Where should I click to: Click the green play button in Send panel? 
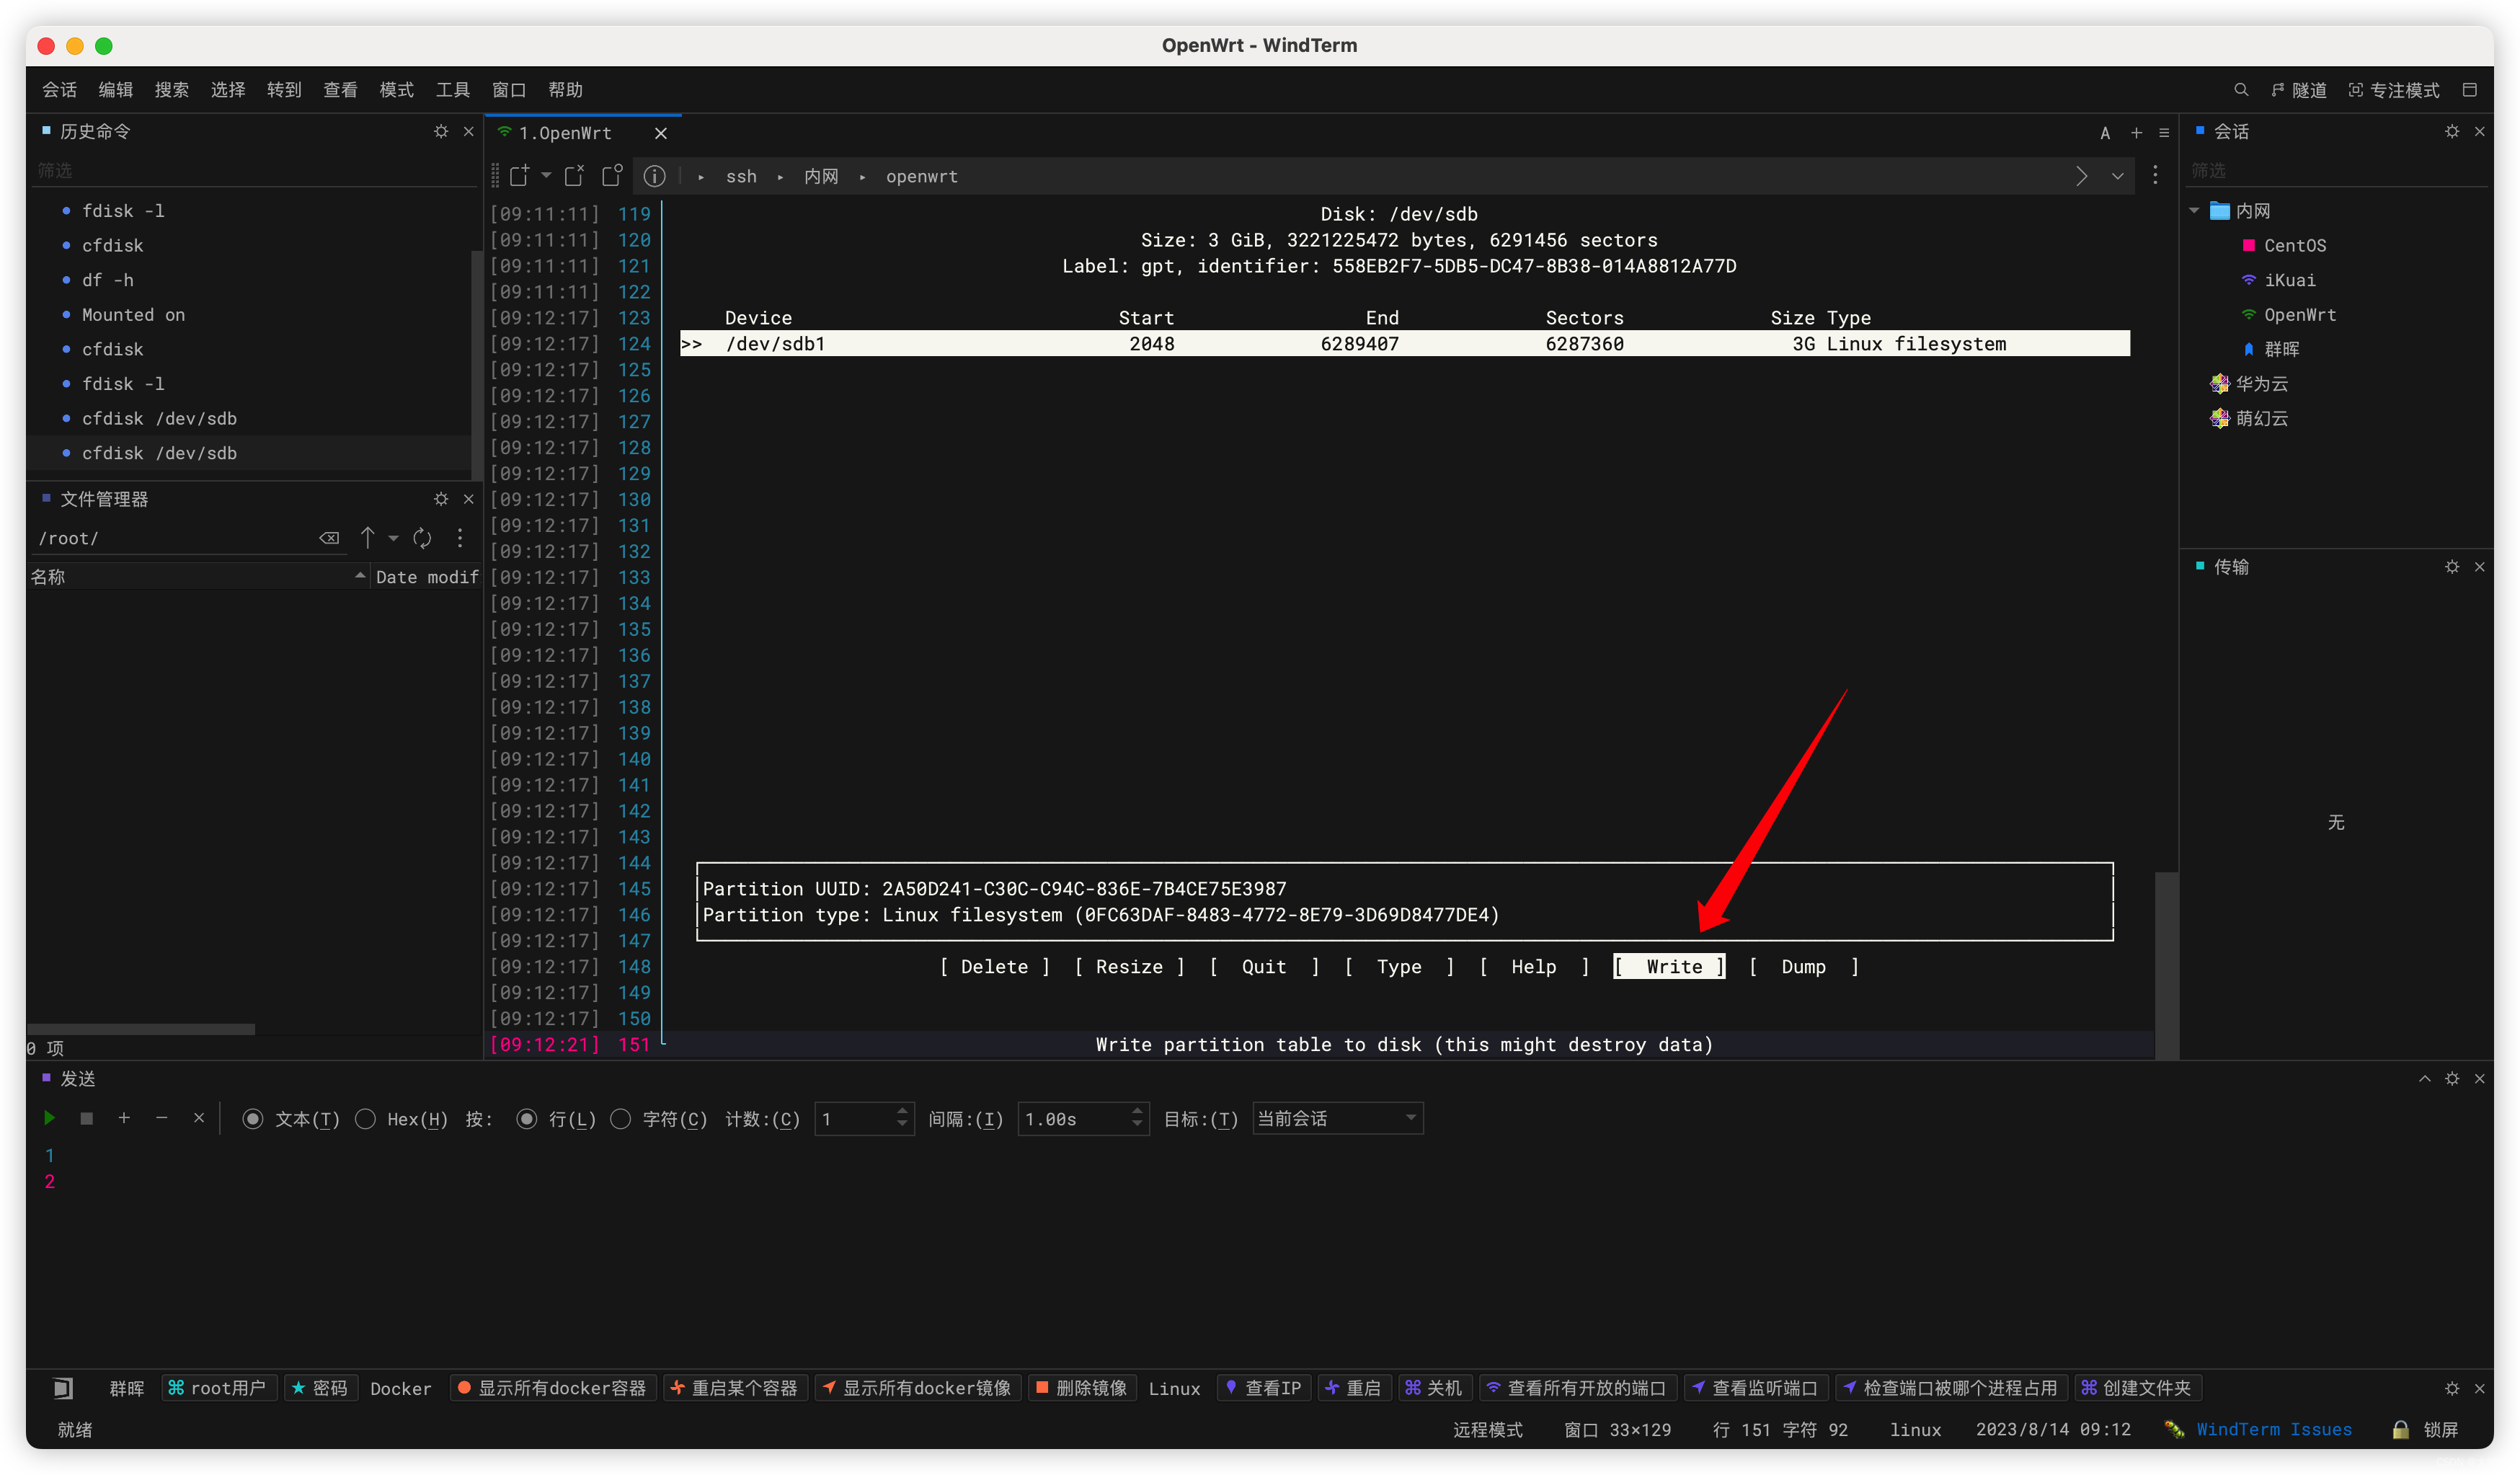point(49,1118)
